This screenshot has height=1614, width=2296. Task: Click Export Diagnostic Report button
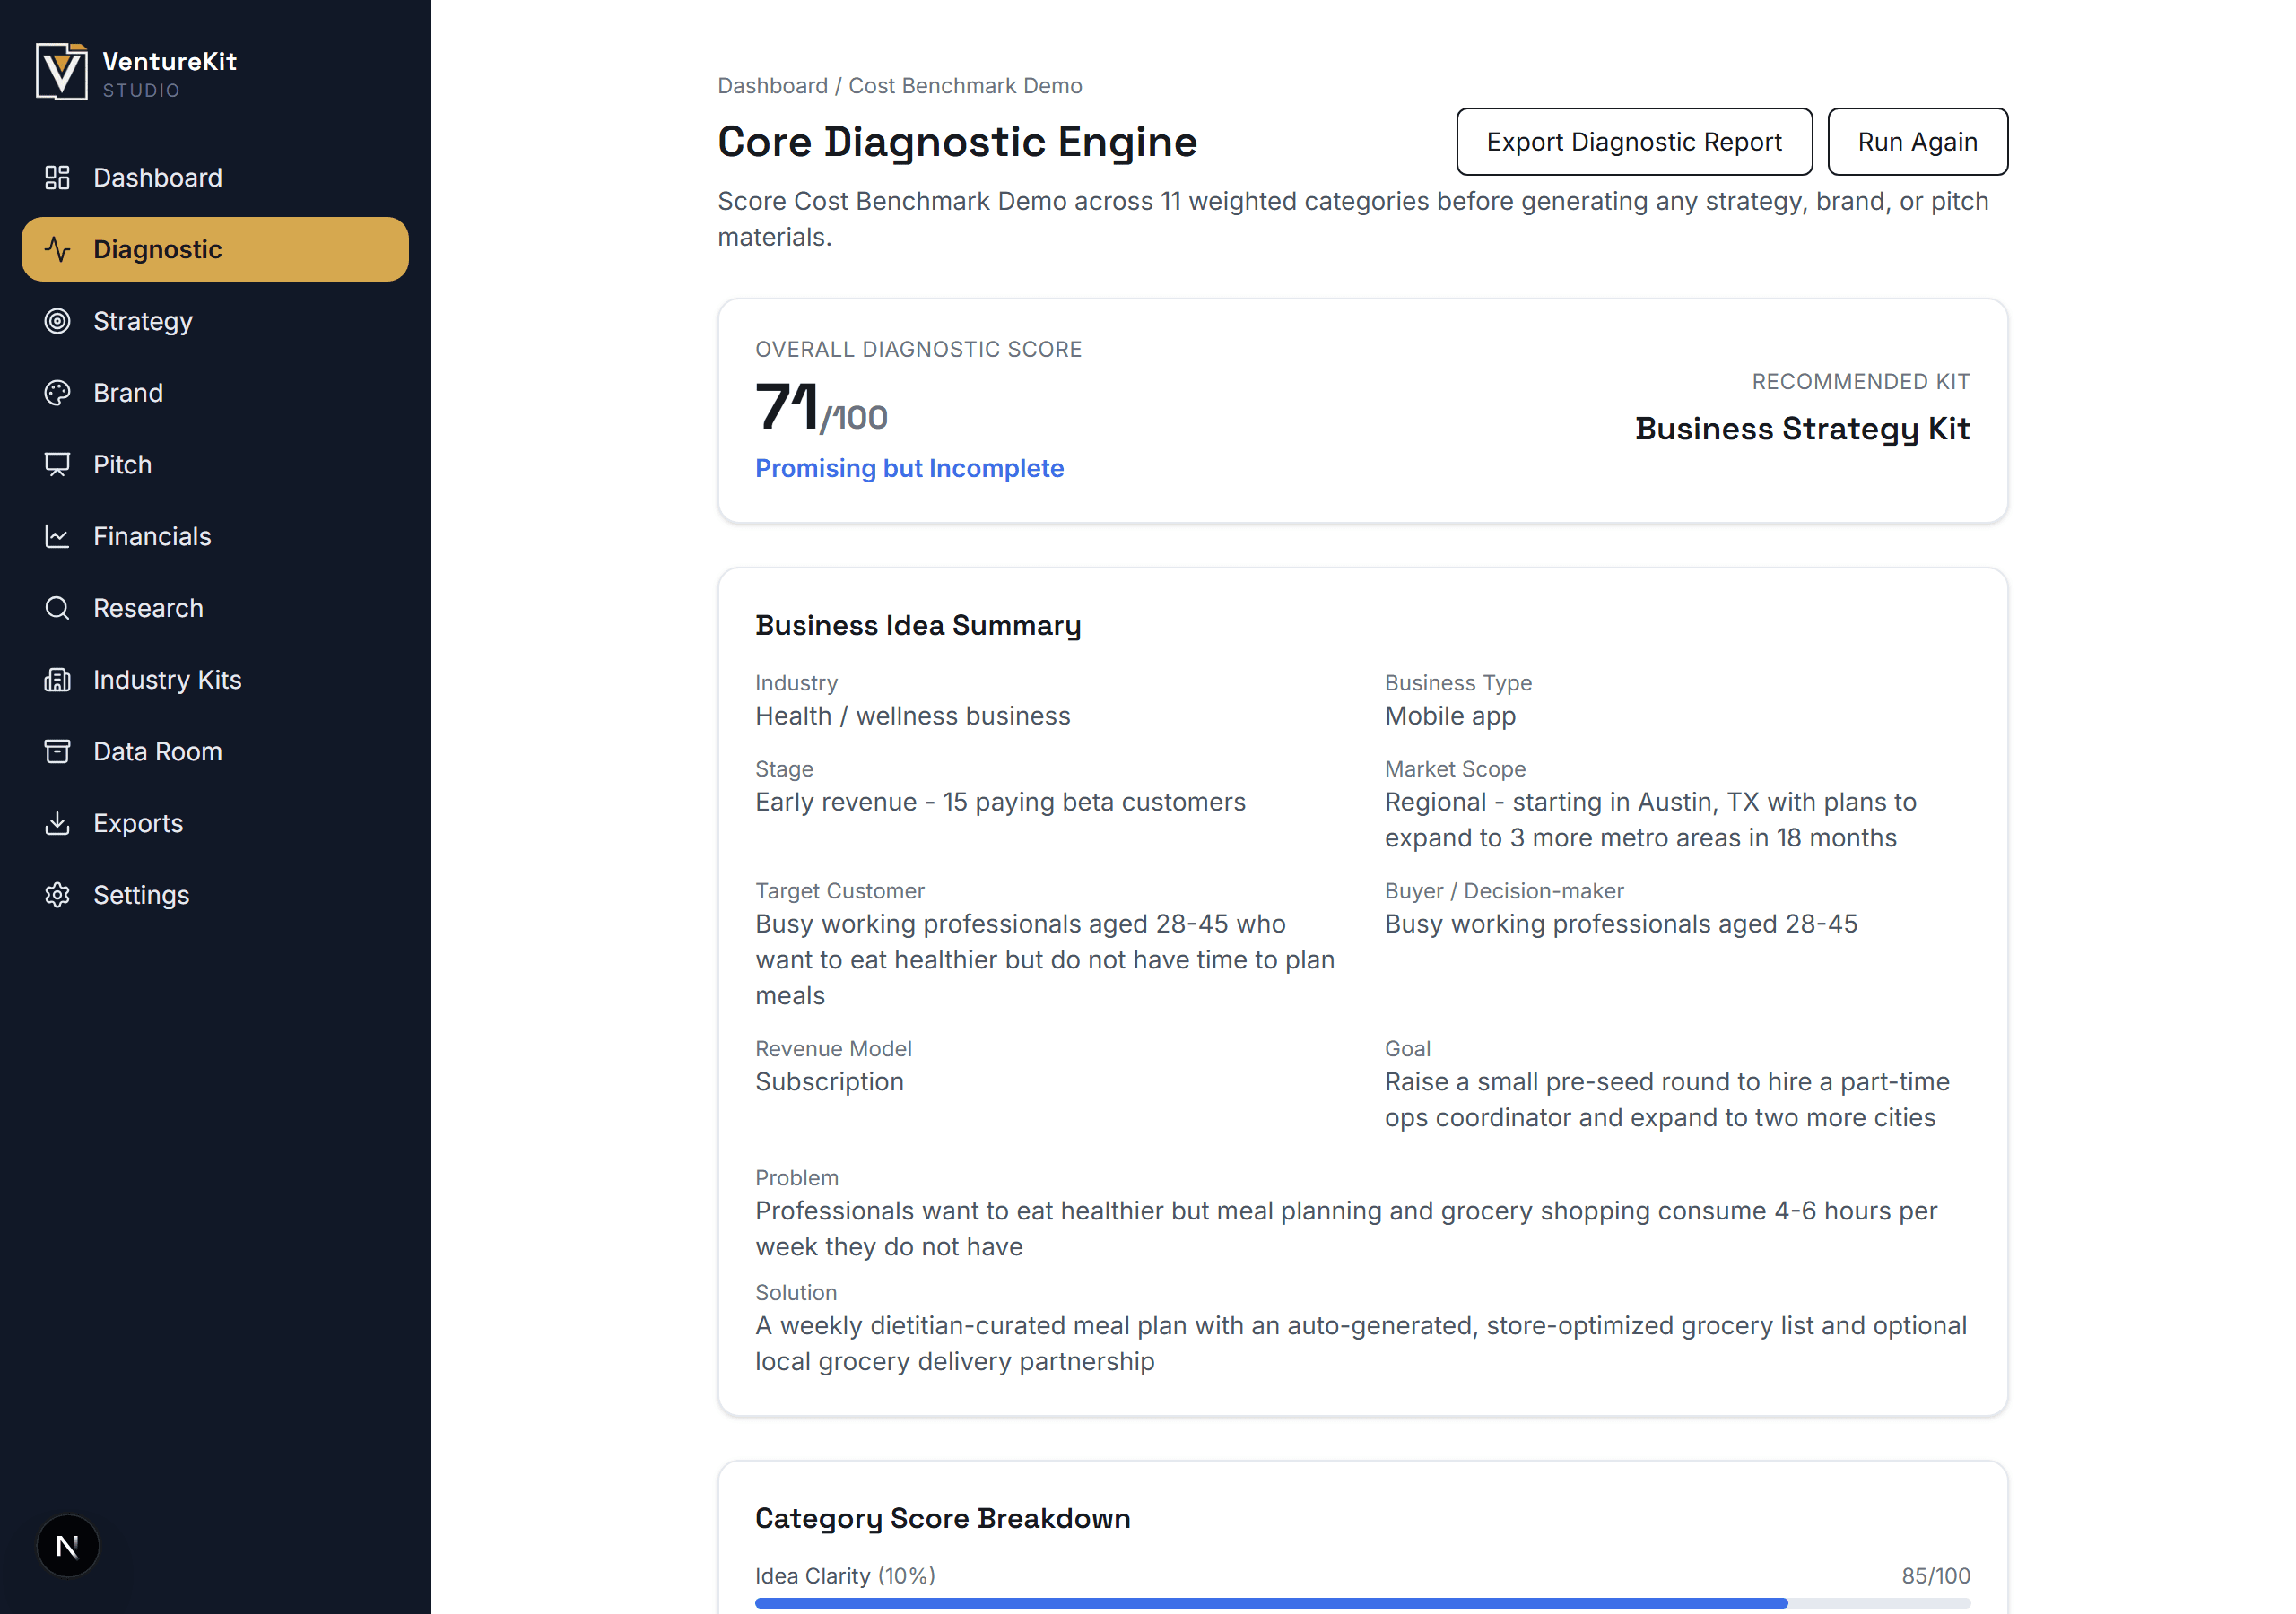tap(1634, 142)
